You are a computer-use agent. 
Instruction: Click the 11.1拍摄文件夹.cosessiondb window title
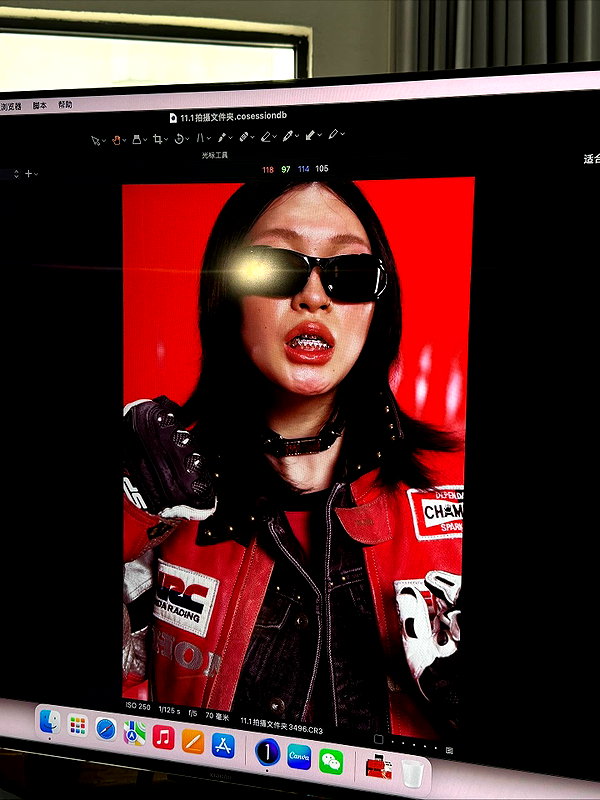tap(233, 117)
